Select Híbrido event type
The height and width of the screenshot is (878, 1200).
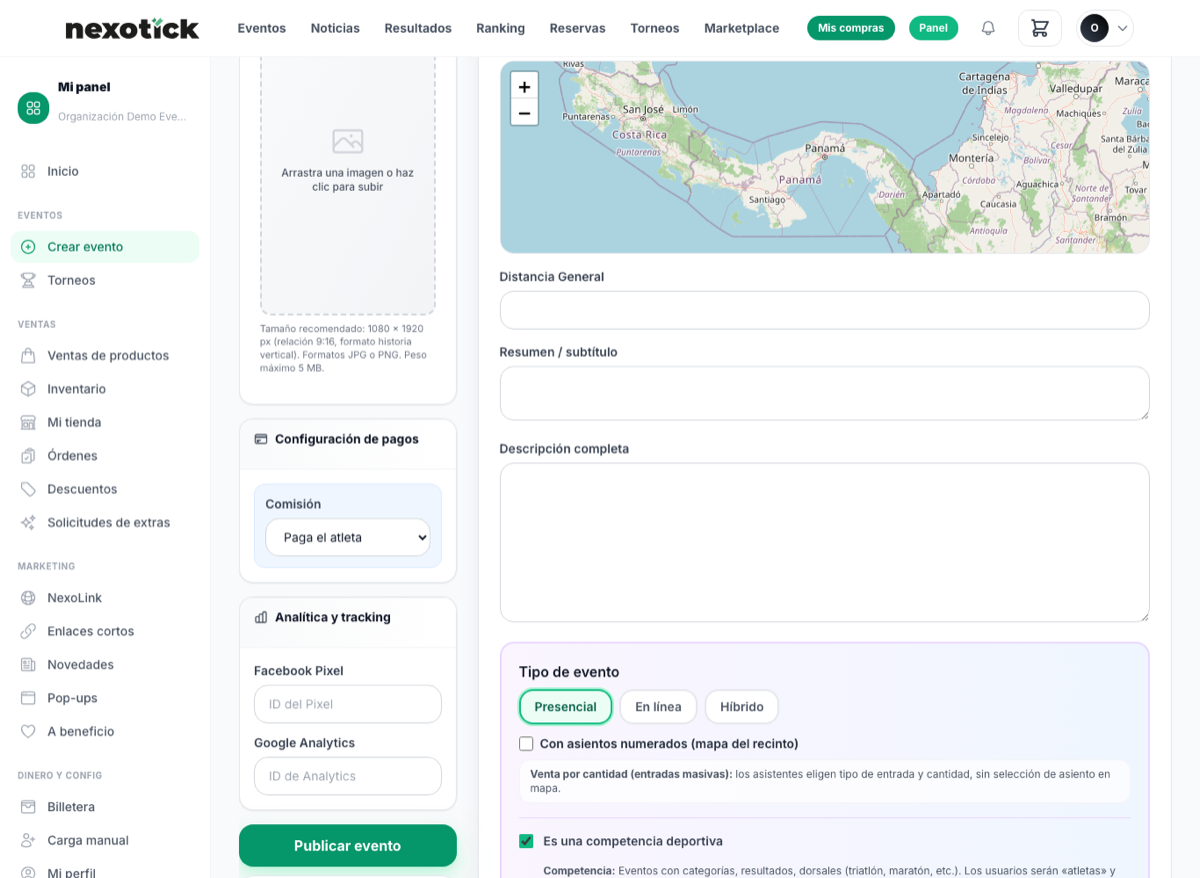(742, 707)
